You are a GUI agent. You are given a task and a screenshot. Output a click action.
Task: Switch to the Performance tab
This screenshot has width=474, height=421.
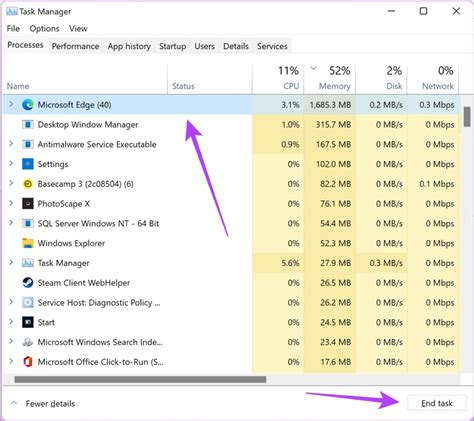(75, 46)
